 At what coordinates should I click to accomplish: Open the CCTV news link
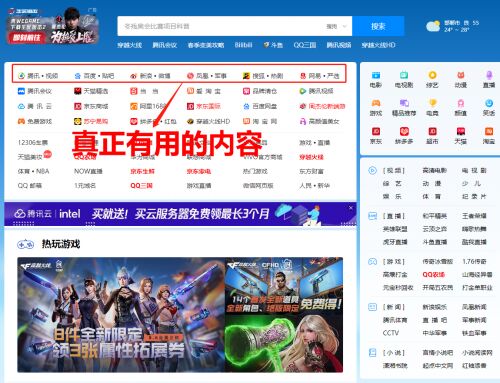point(391,333)
